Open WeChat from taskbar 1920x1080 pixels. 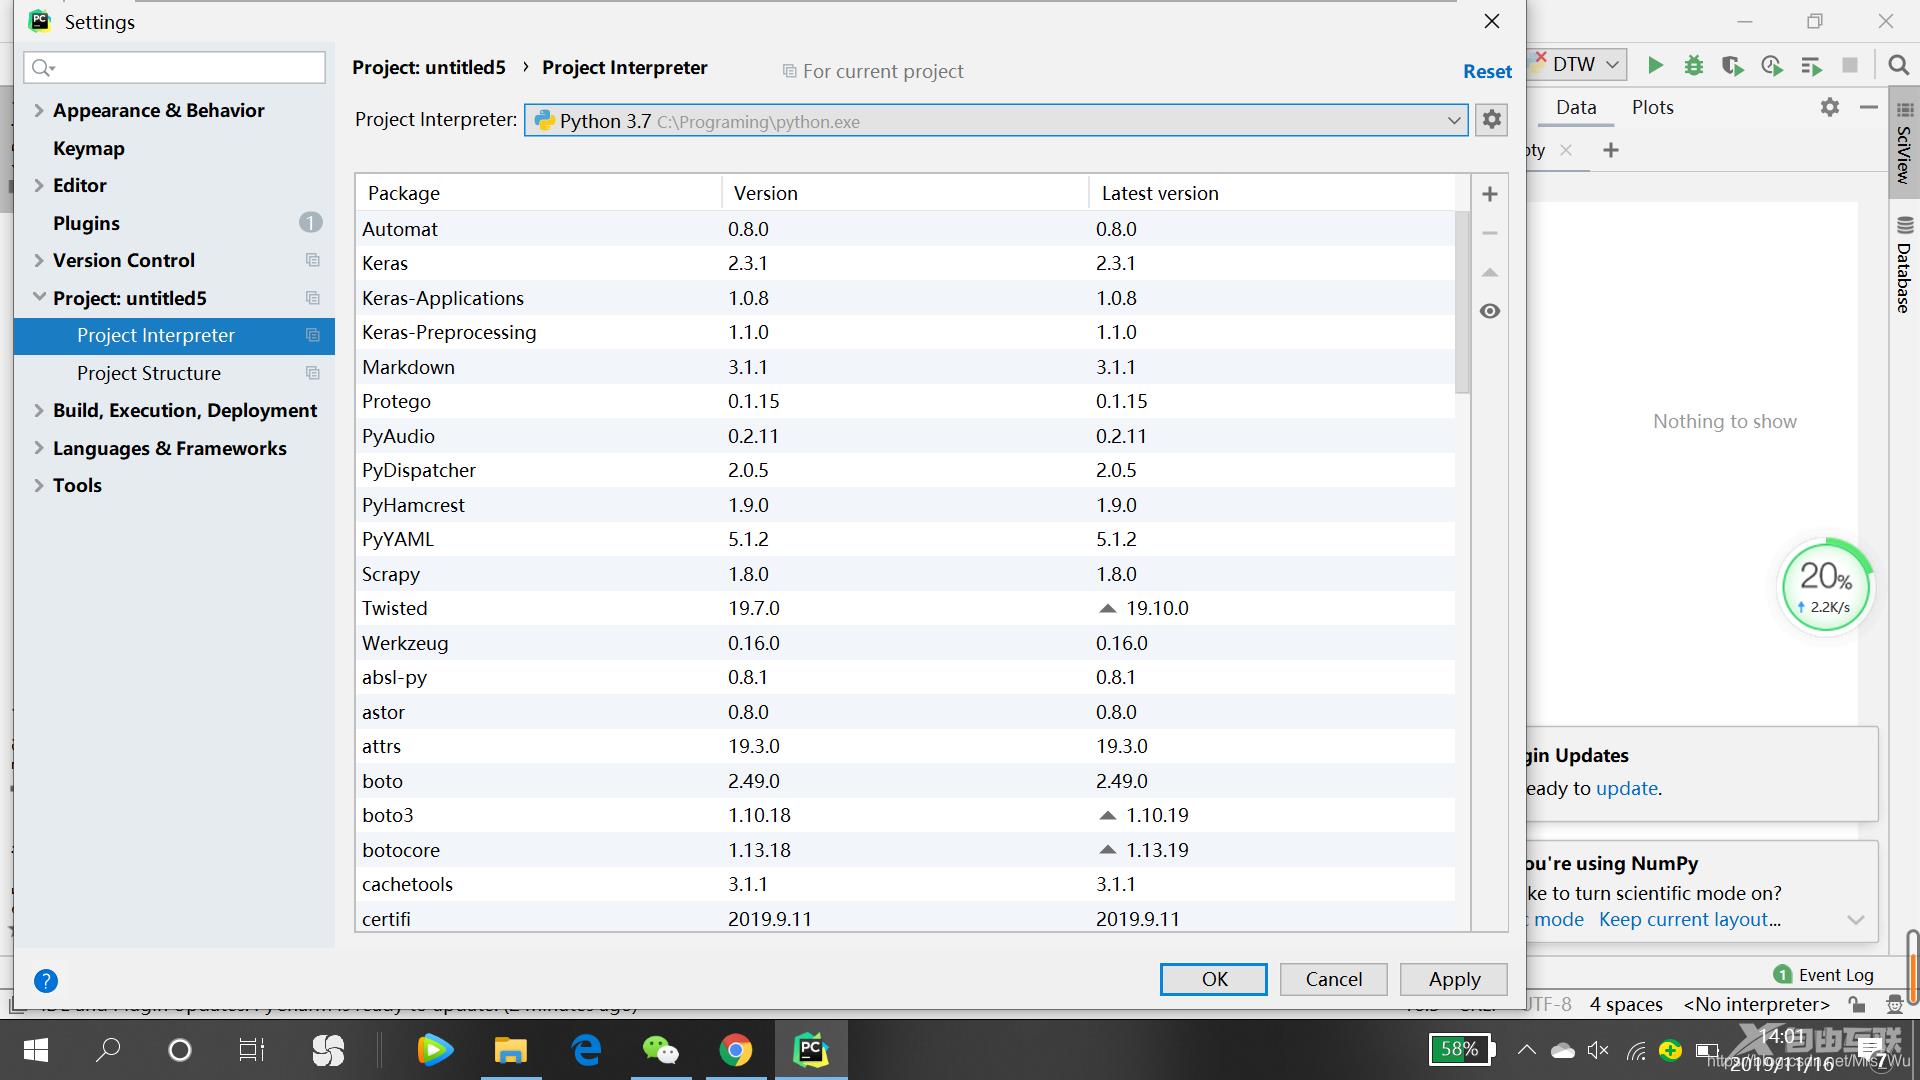[660, 1050]
